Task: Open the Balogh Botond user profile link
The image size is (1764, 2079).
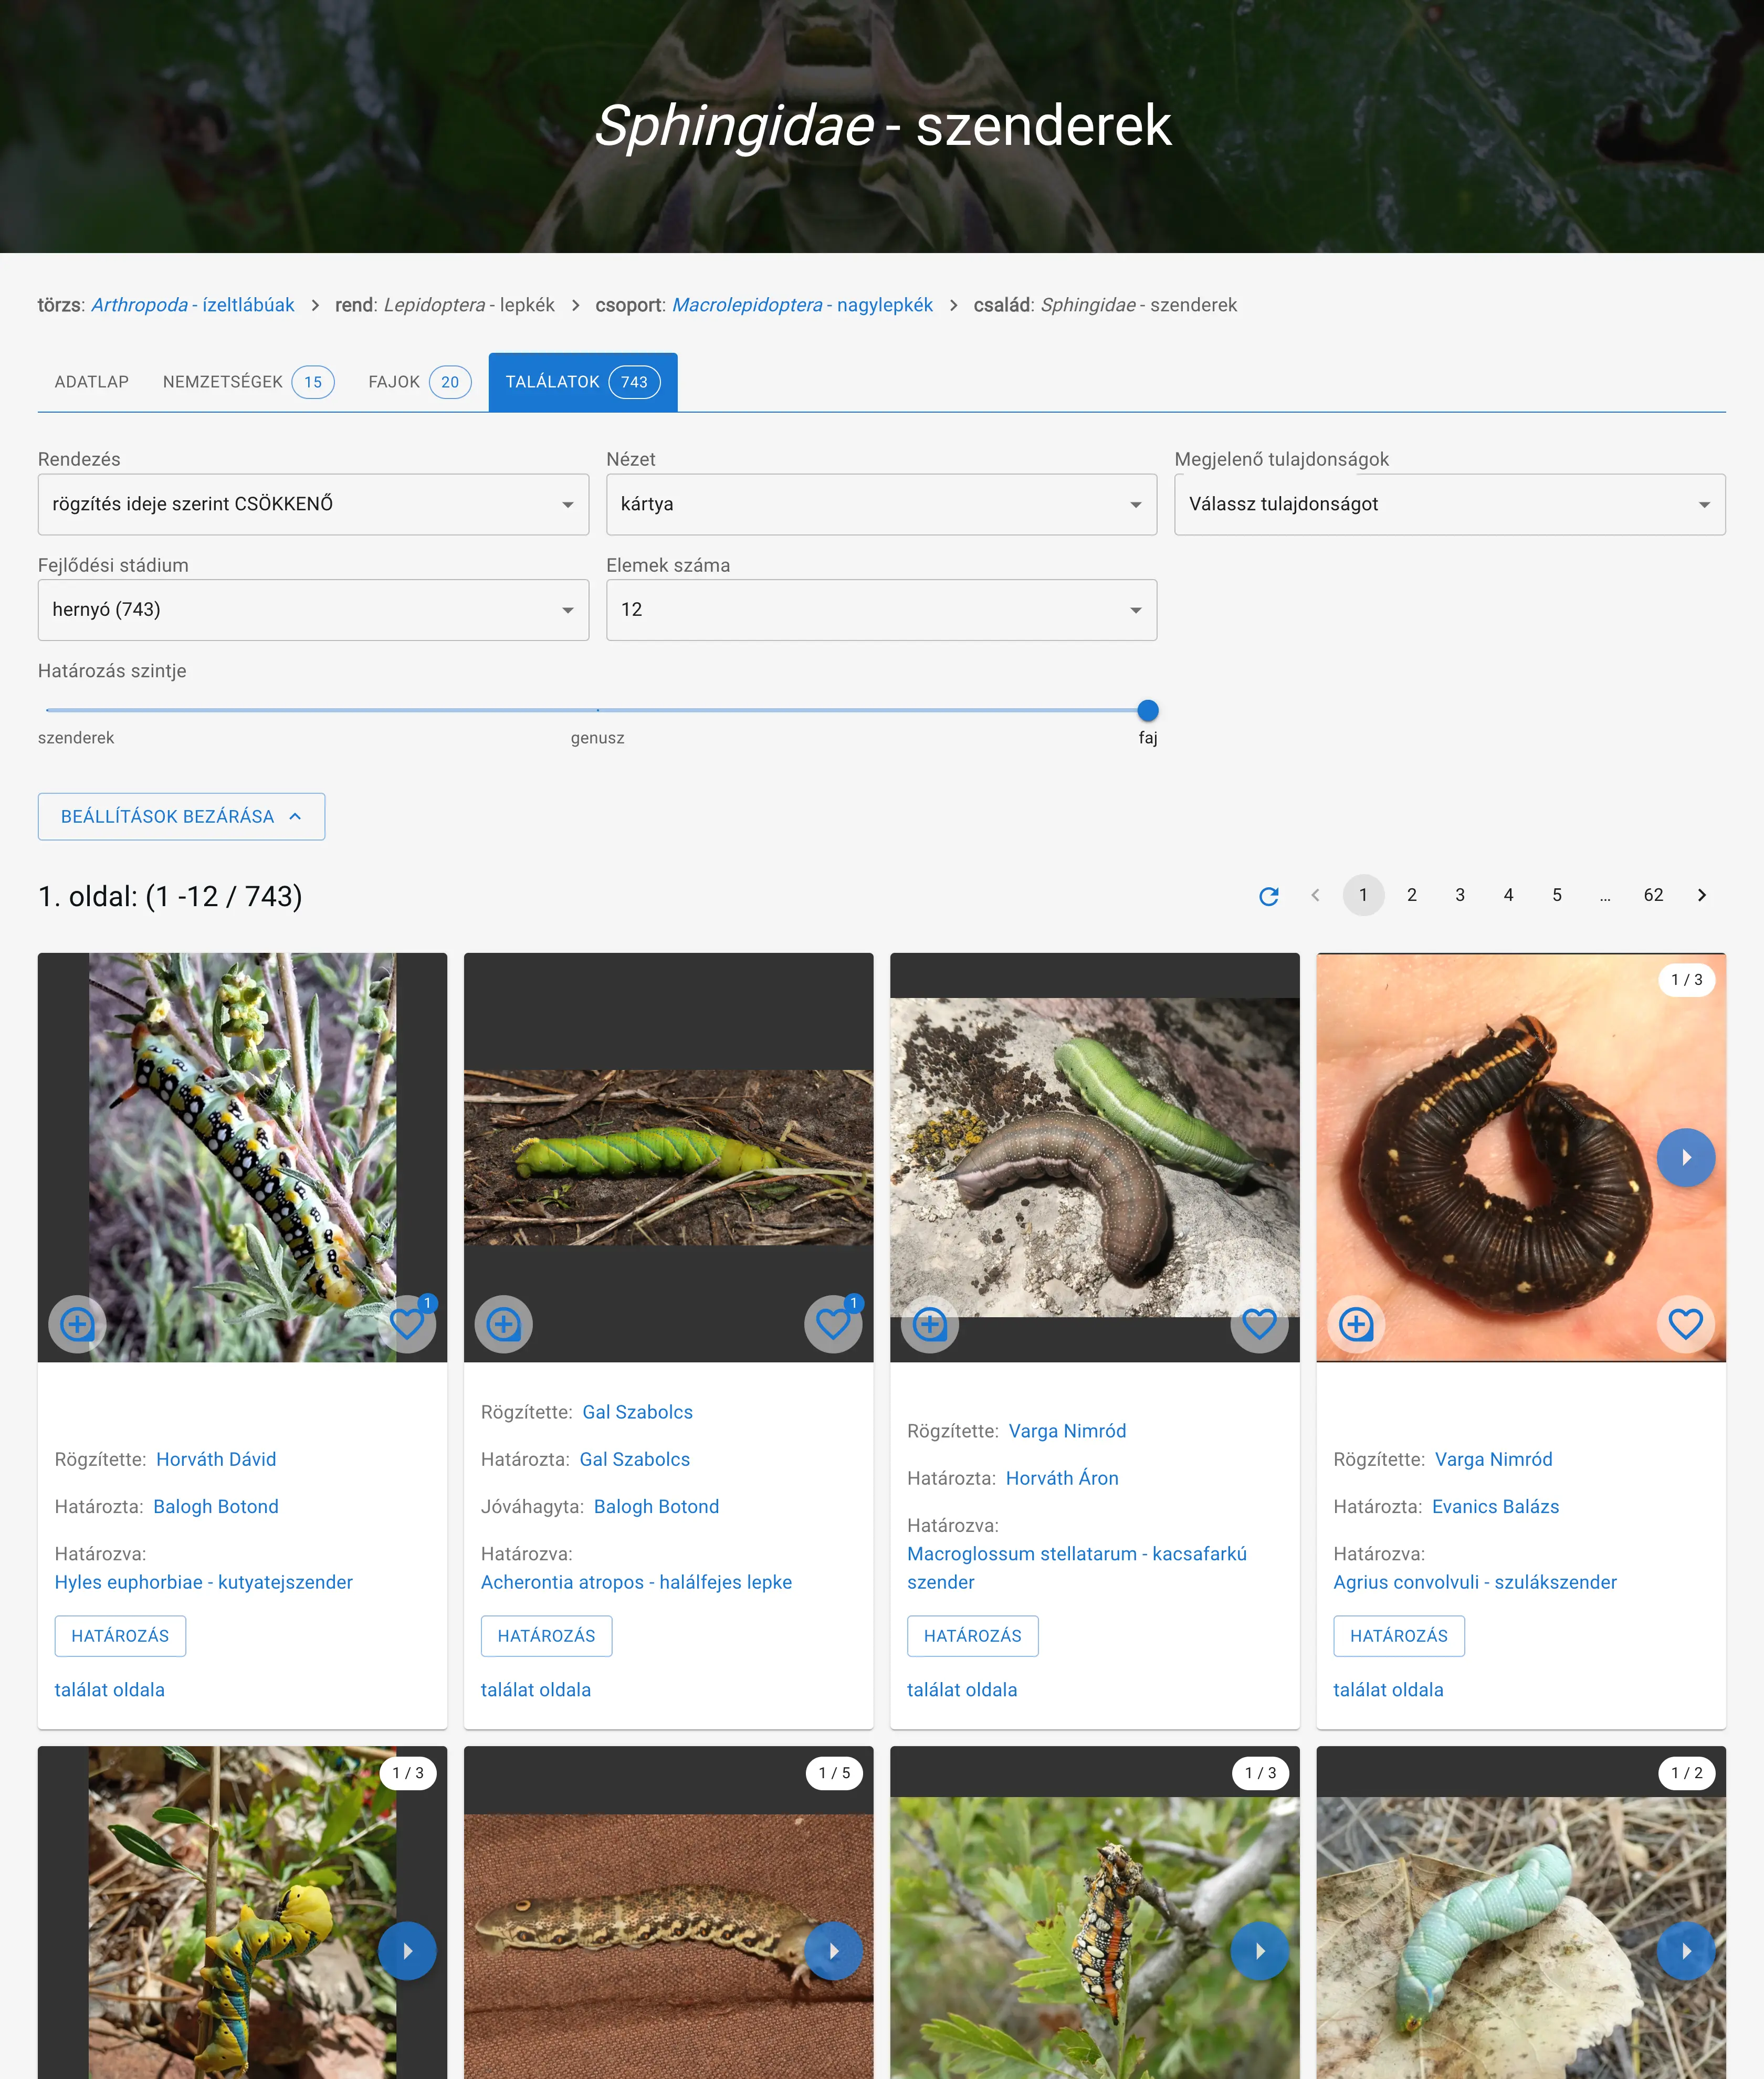Action: click(x=216, y=1506)
